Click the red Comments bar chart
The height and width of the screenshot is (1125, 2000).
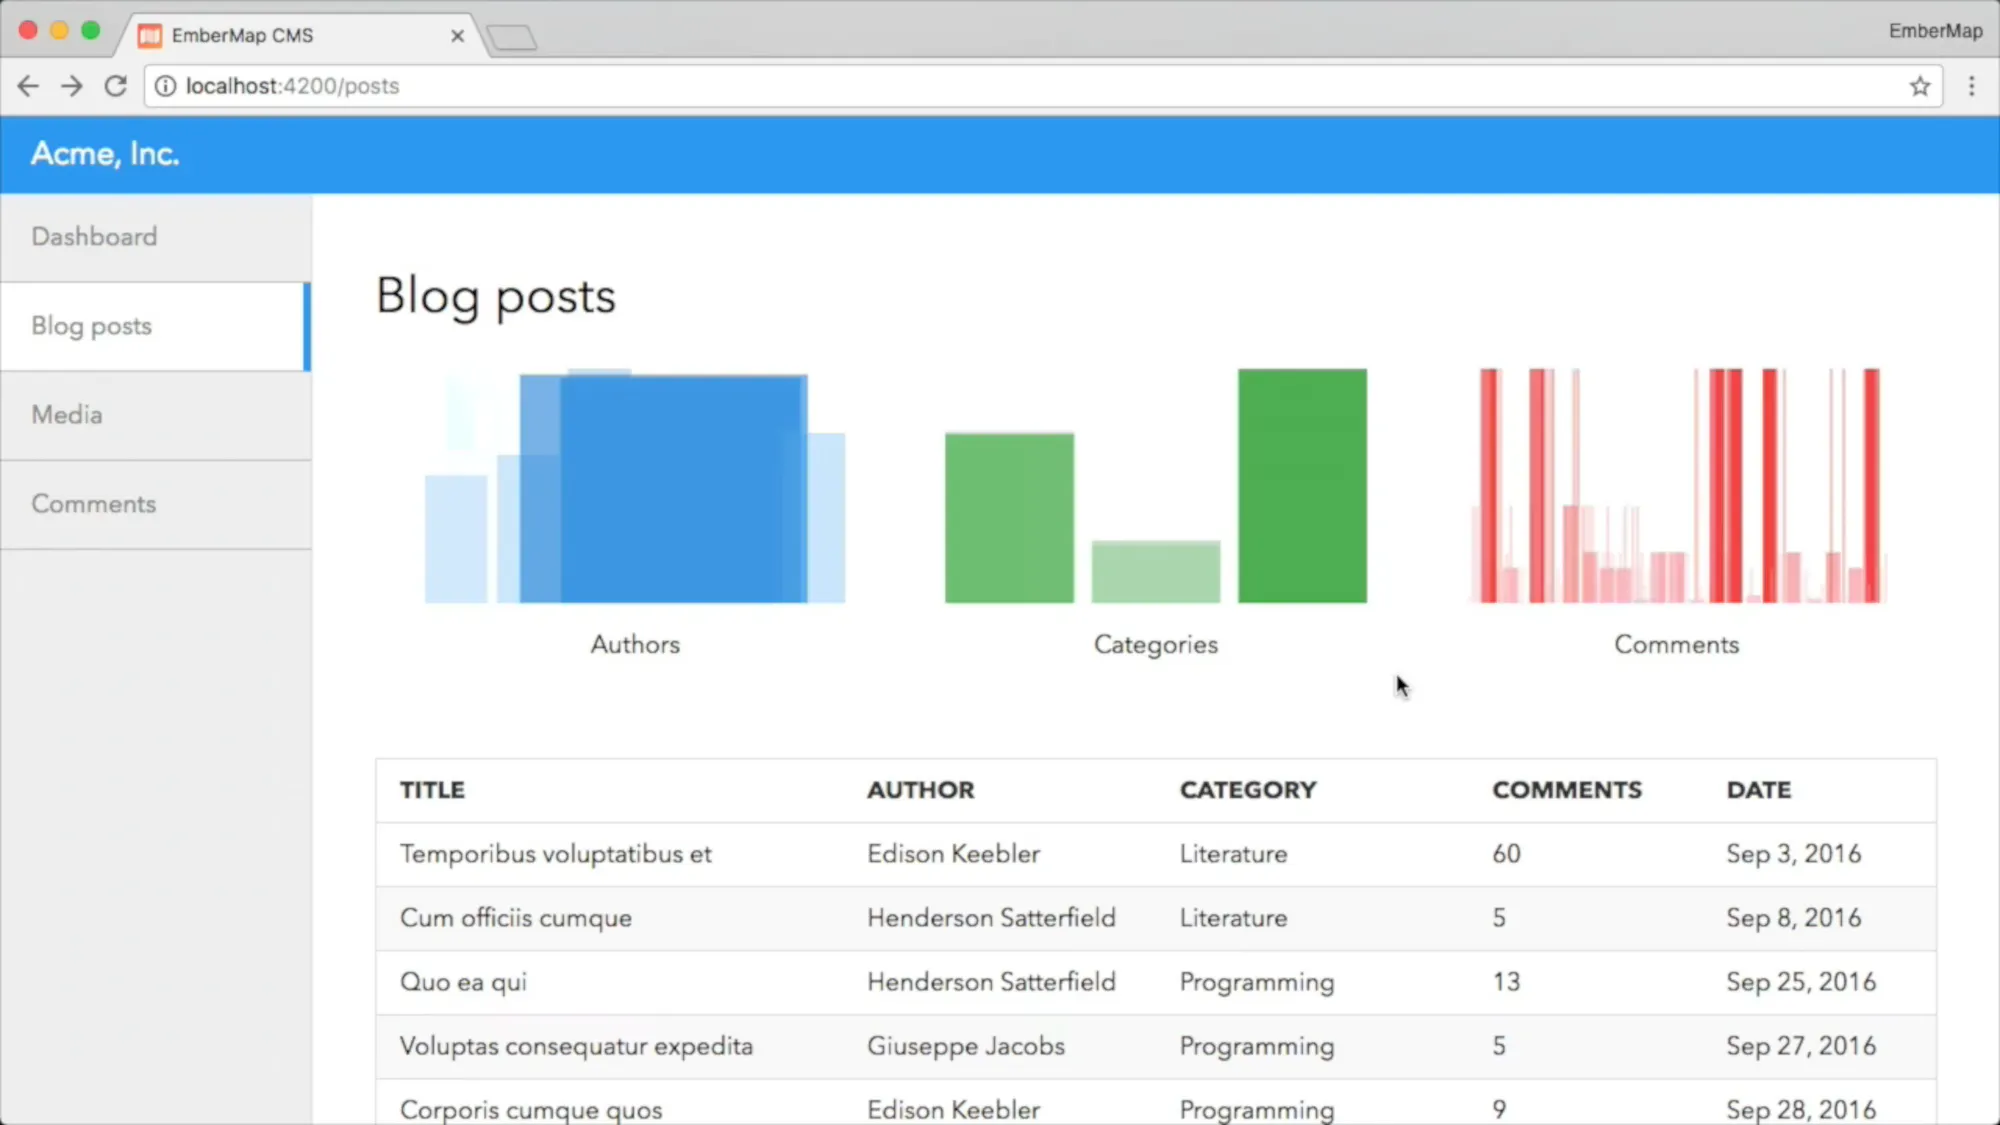click(x=1677, y=486)
